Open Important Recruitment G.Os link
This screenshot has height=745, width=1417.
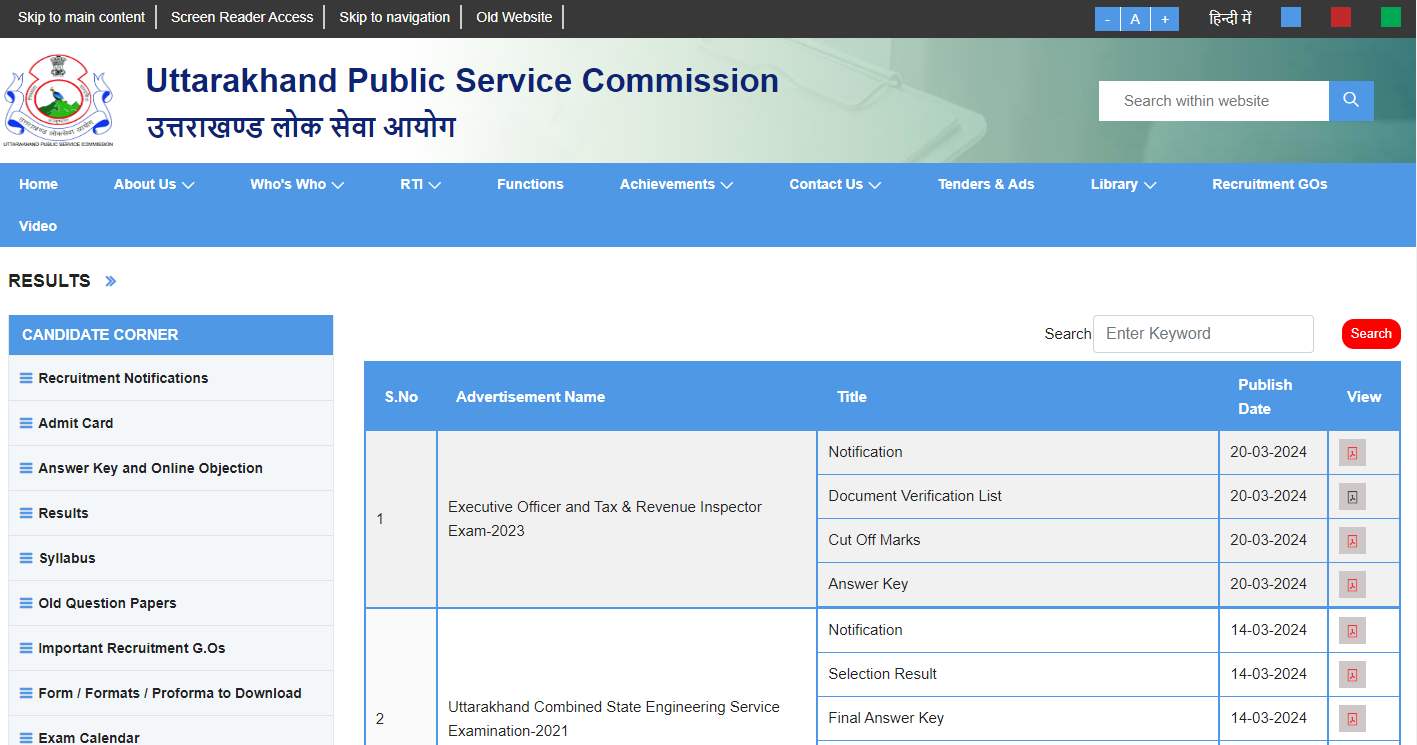pyautogui.click(x=132, y=648)
